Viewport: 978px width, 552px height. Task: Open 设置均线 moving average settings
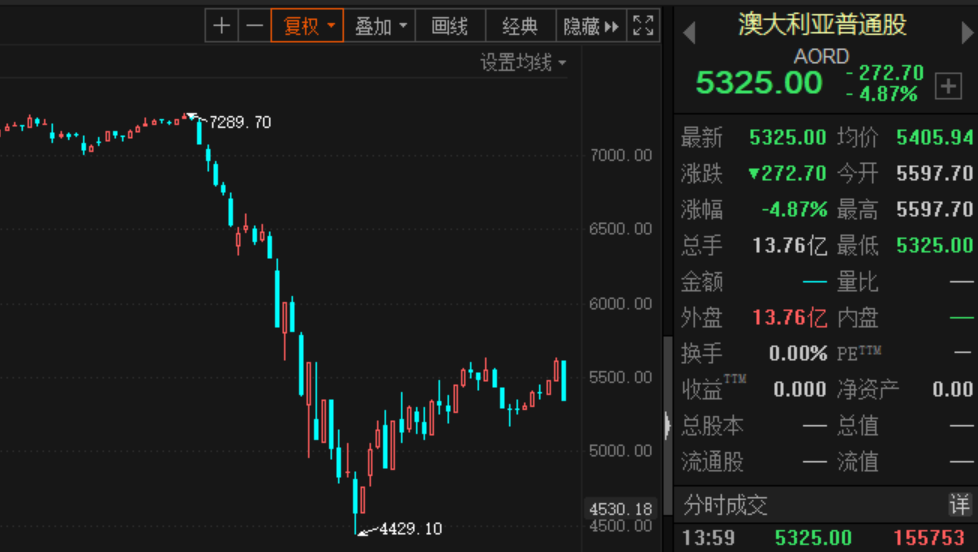[x=523, y=63]
